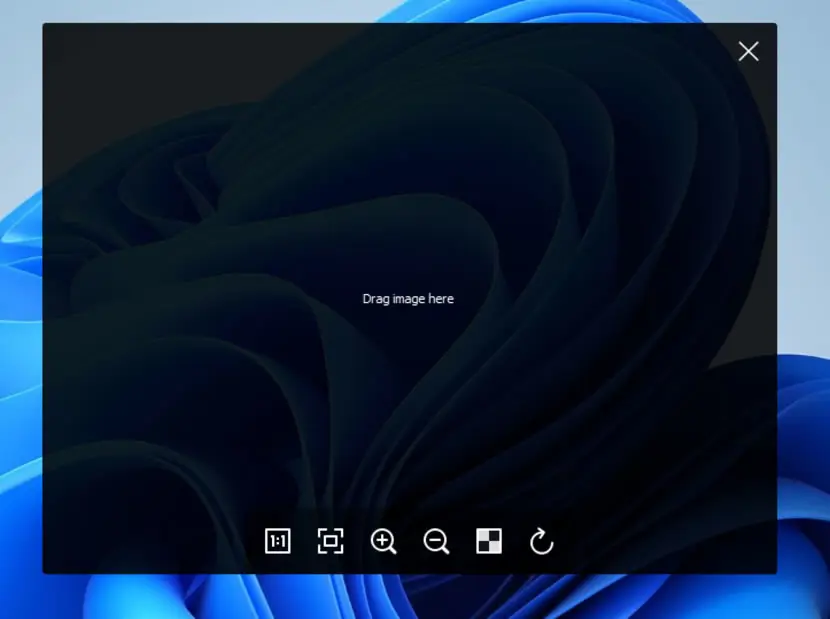Click the boxed 1:1 toolbar button

(x=277, y=541)
